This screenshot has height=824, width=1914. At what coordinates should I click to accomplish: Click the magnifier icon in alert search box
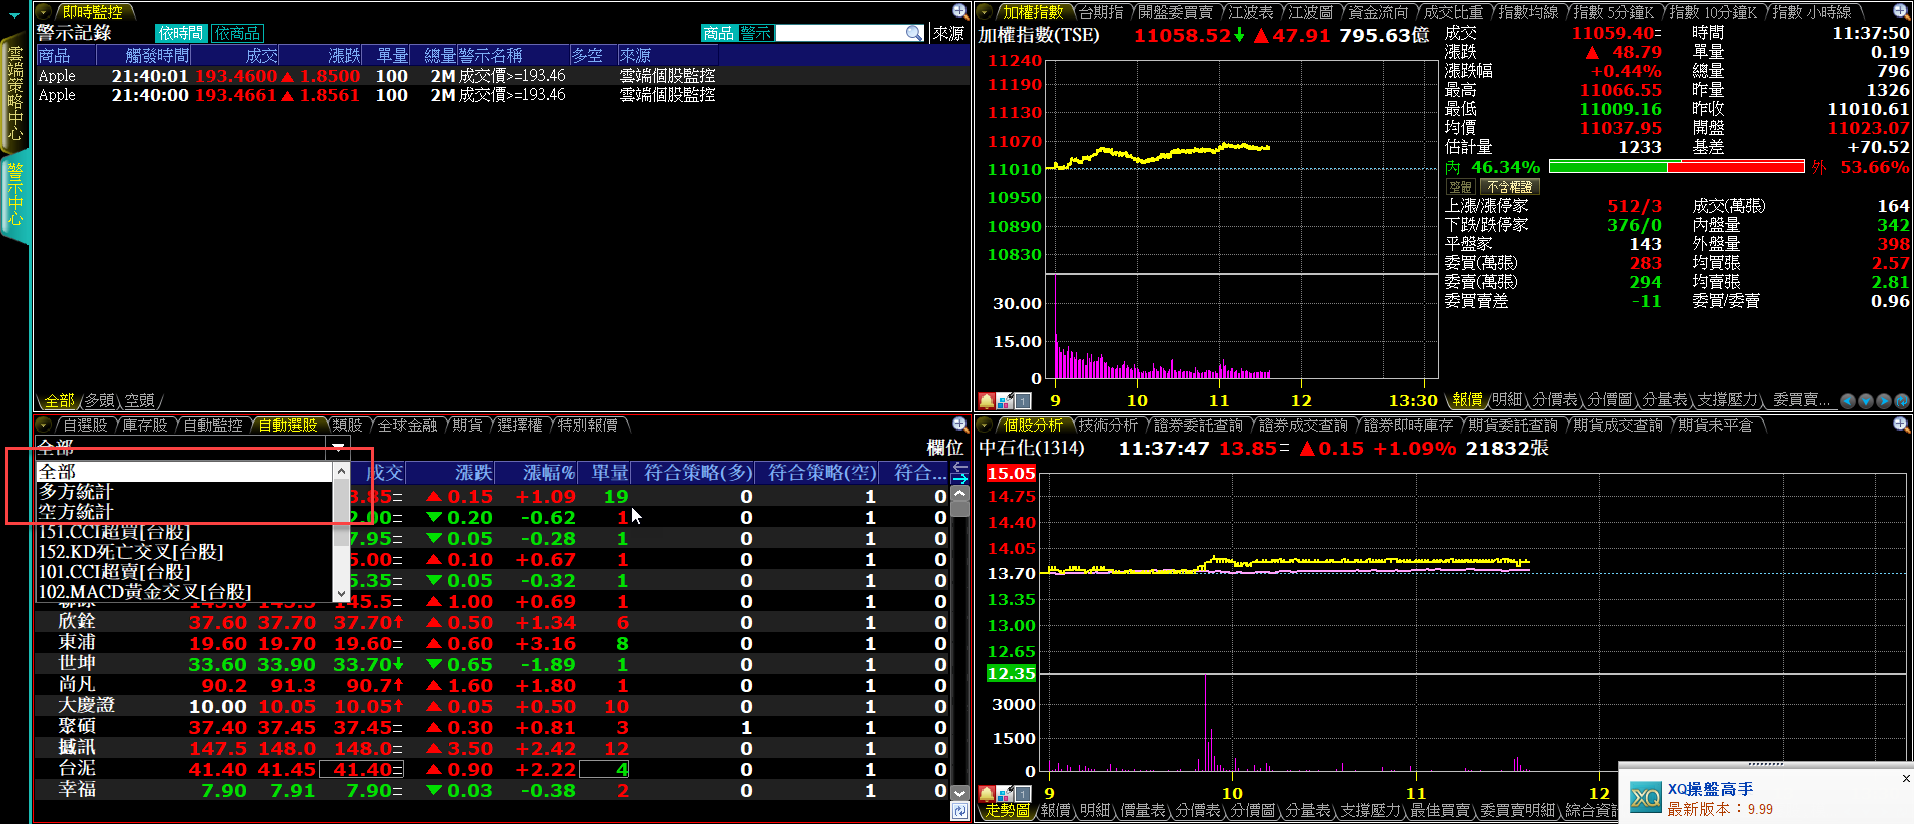913,33
